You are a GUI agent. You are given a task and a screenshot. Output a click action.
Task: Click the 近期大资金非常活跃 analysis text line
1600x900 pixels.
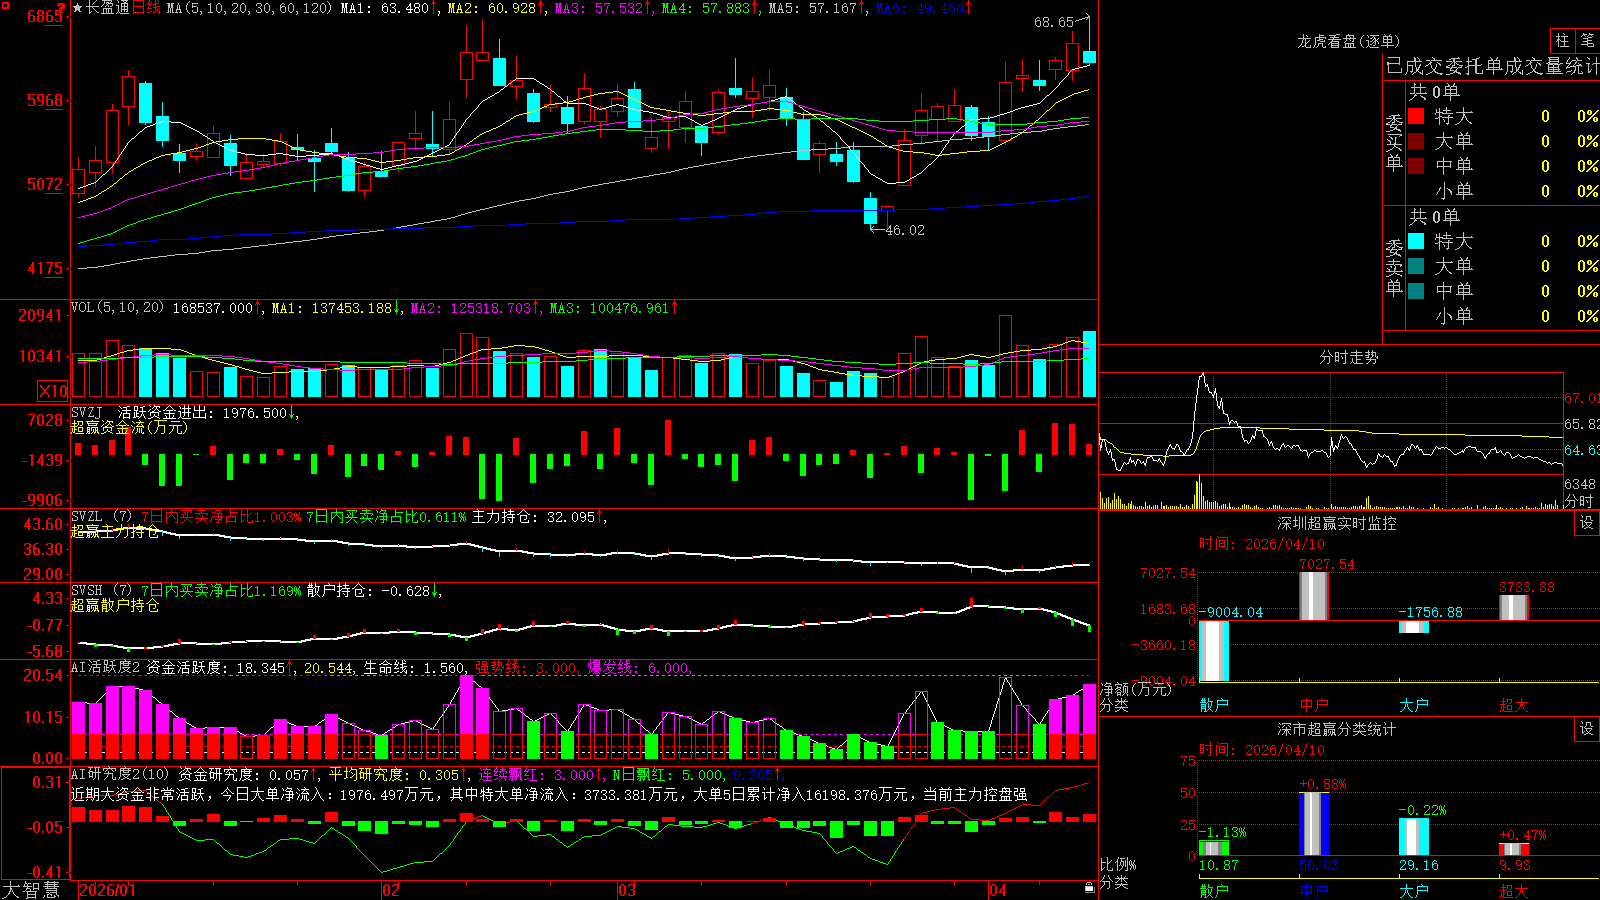point(549,794)
